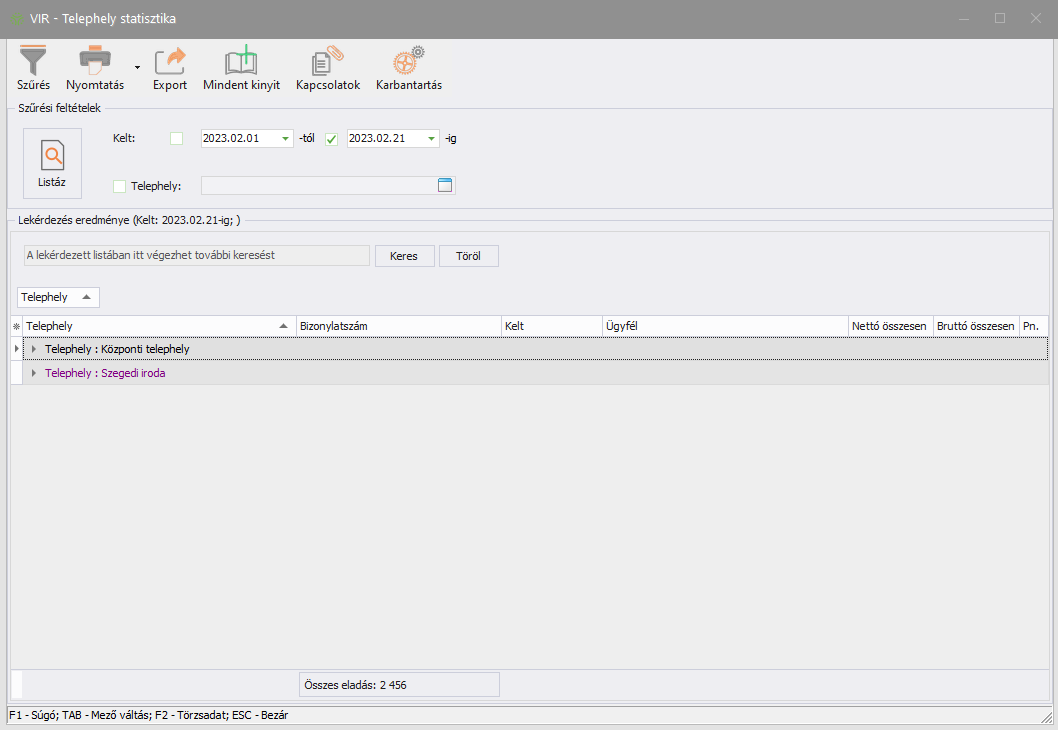1058x730 pixels.
Task: Open the 2023.02.01 start date picker
Action: 286,139
